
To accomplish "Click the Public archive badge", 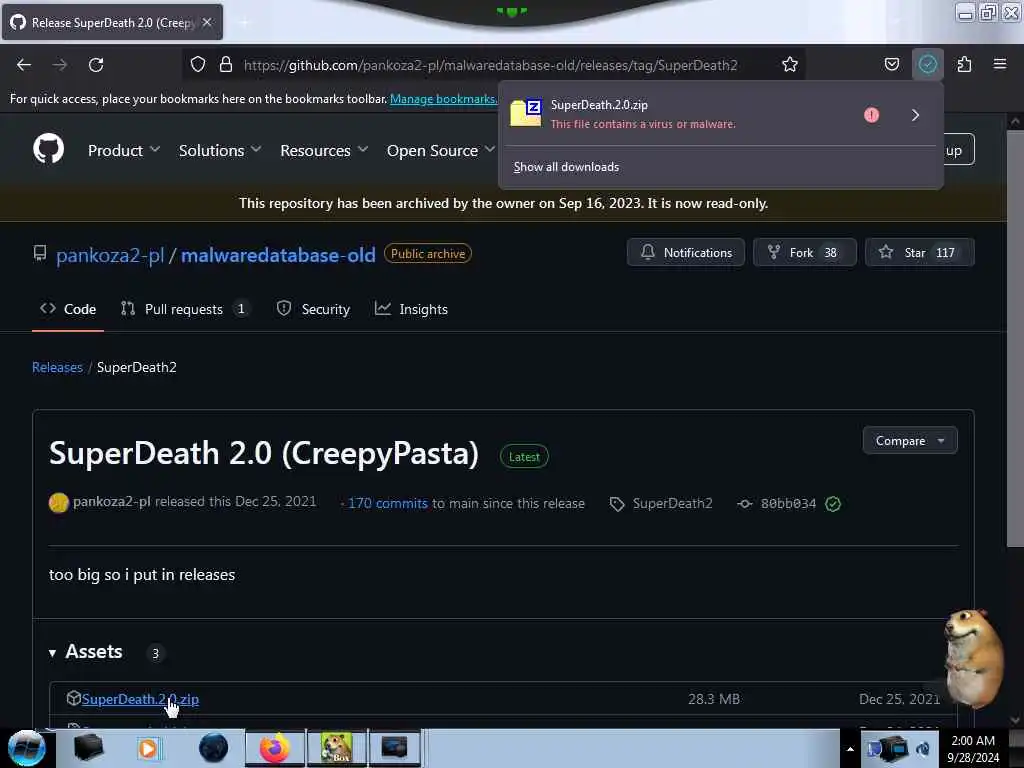I will point(428,253).
